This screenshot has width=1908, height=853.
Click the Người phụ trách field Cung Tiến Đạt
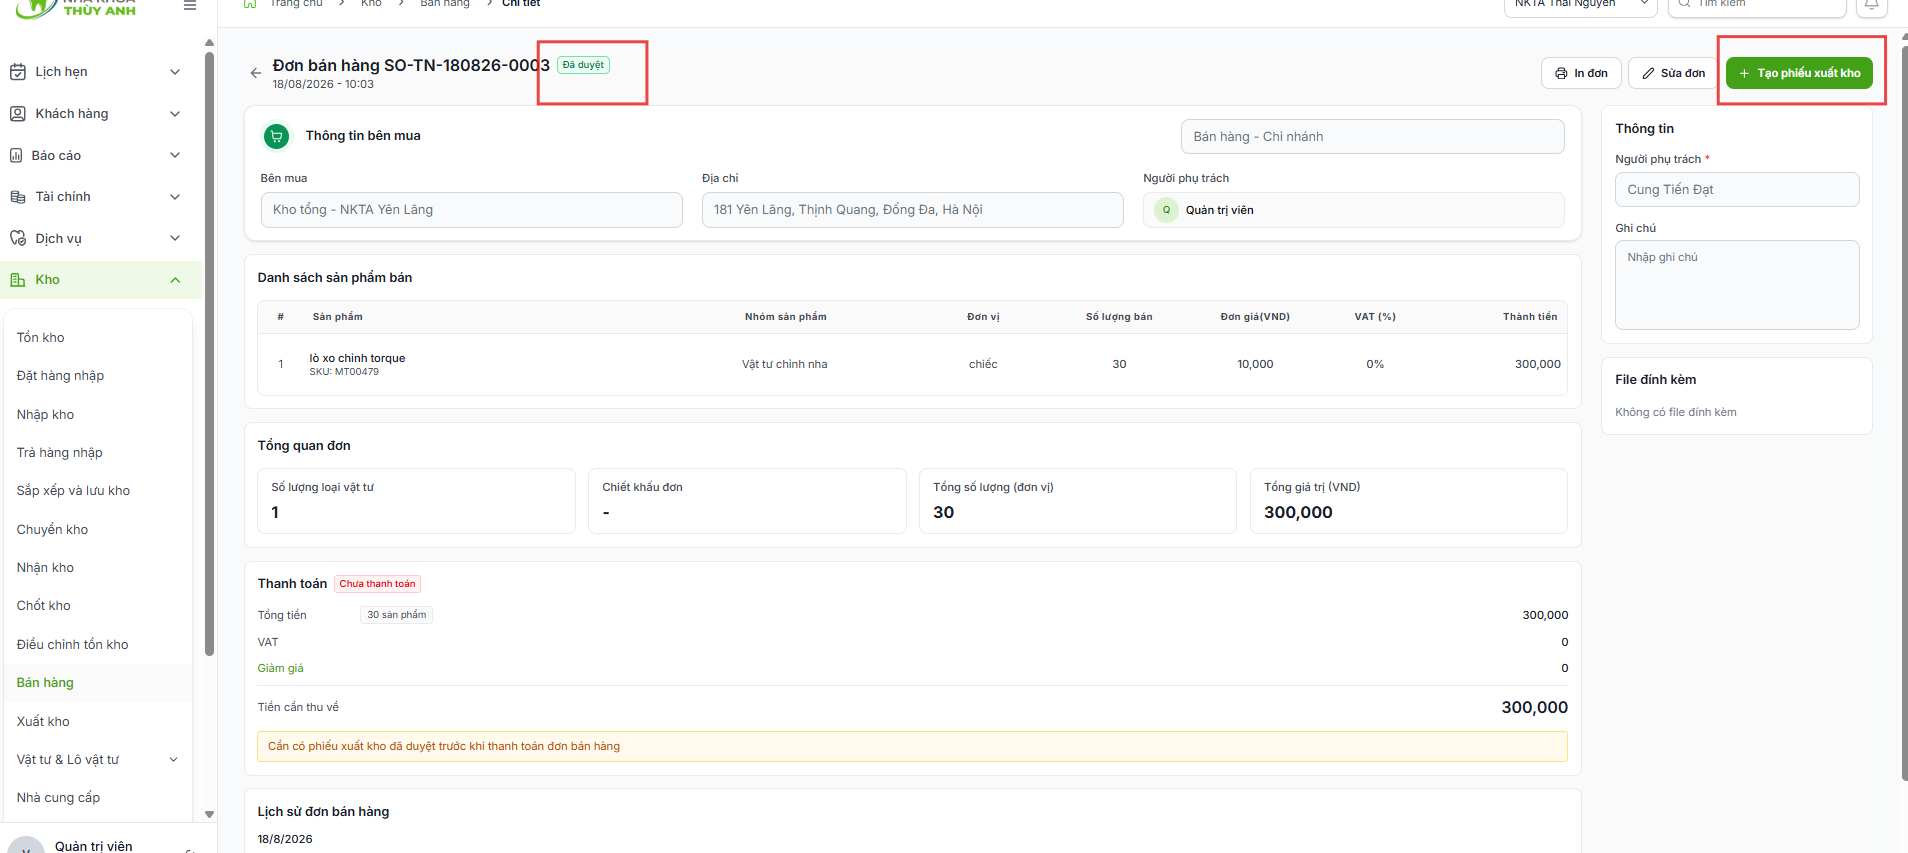[x=1737, y=190]
